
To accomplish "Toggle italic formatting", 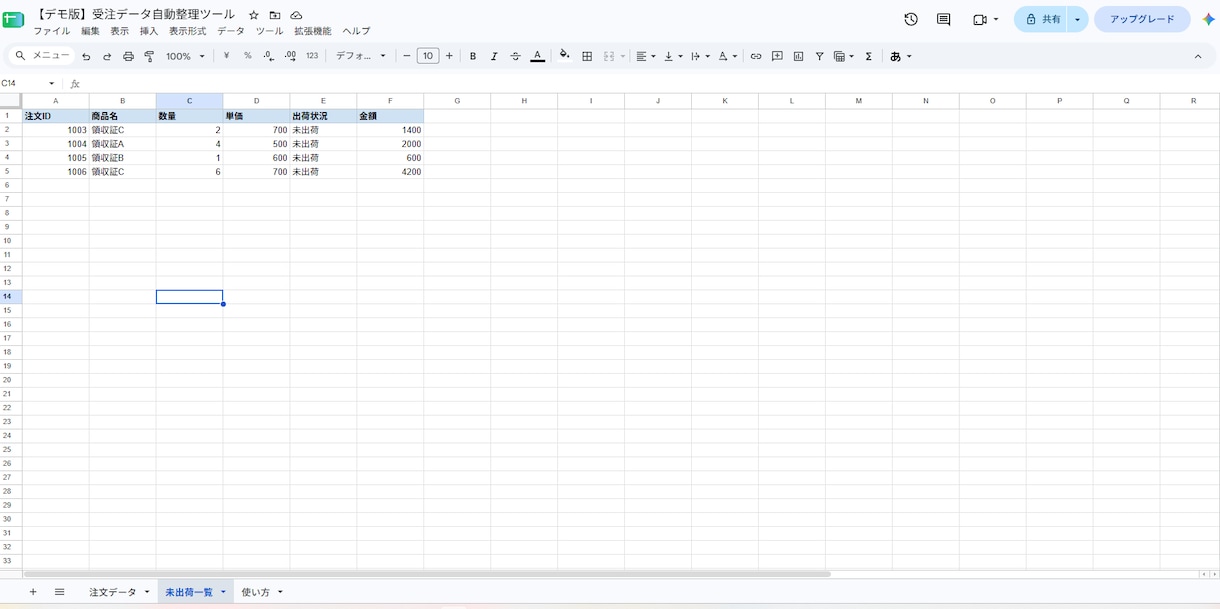I will pos(494,57).
